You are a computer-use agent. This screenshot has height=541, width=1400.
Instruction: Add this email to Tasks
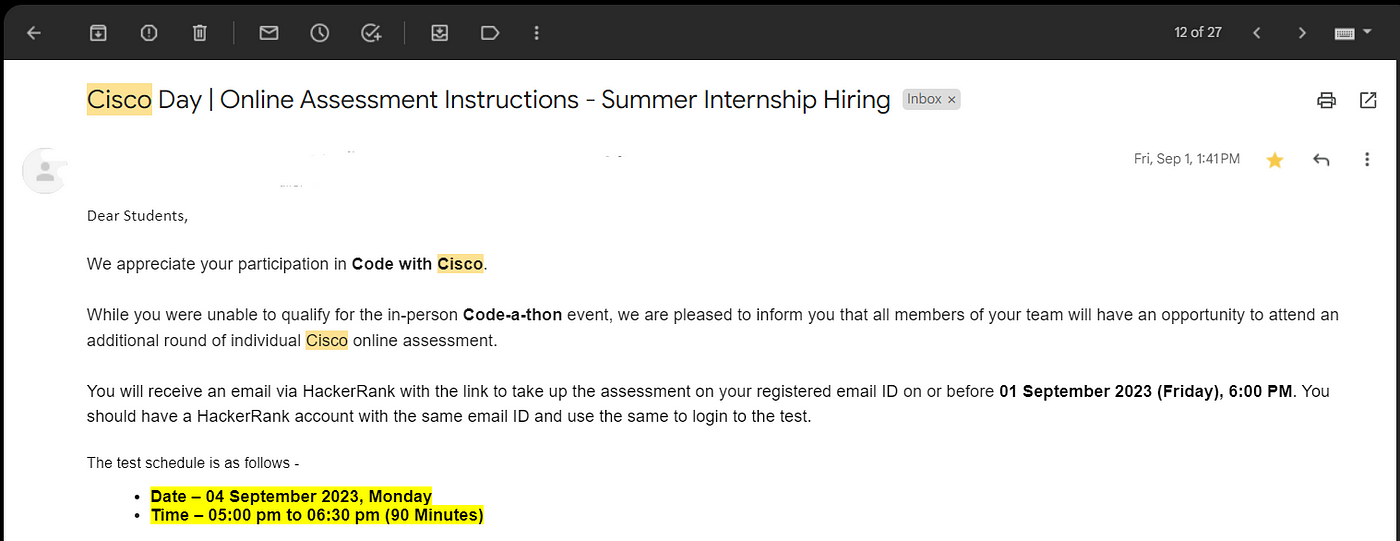371,33
